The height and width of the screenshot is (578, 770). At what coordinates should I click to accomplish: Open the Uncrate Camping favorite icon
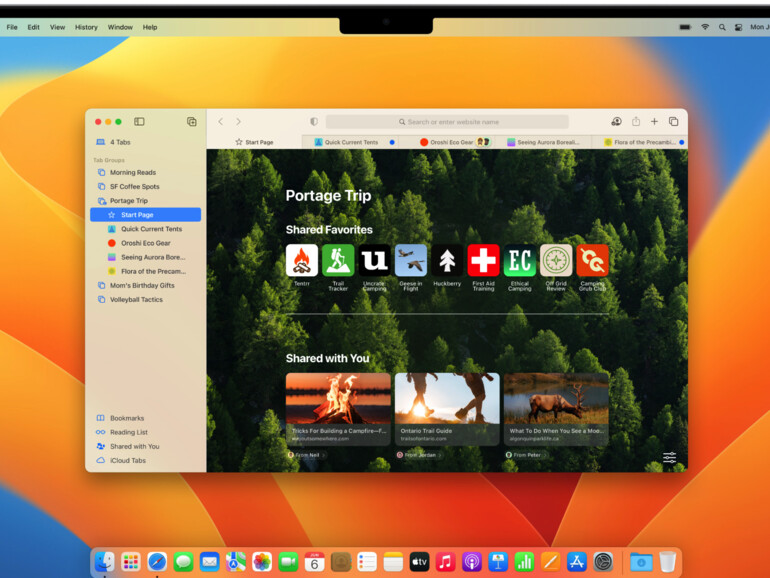374,260
